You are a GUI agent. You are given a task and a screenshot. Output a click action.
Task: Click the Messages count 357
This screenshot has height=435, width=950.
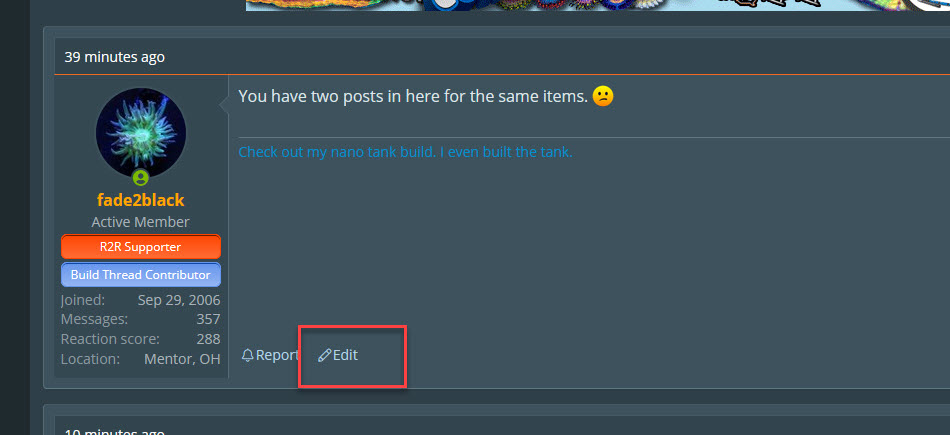(208, 319)
